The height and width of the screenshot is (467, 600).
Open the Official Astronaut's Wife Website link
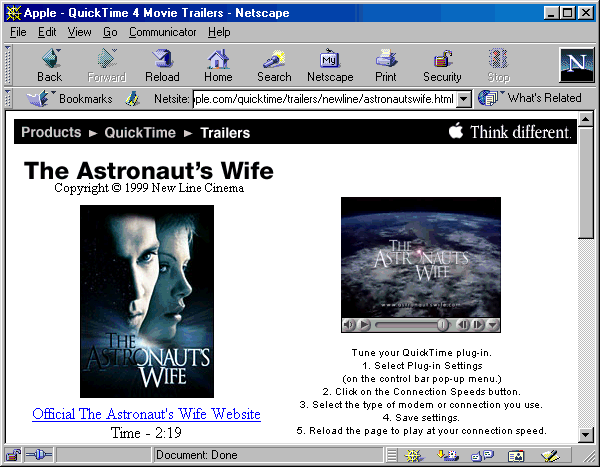[x=146, y=414]
